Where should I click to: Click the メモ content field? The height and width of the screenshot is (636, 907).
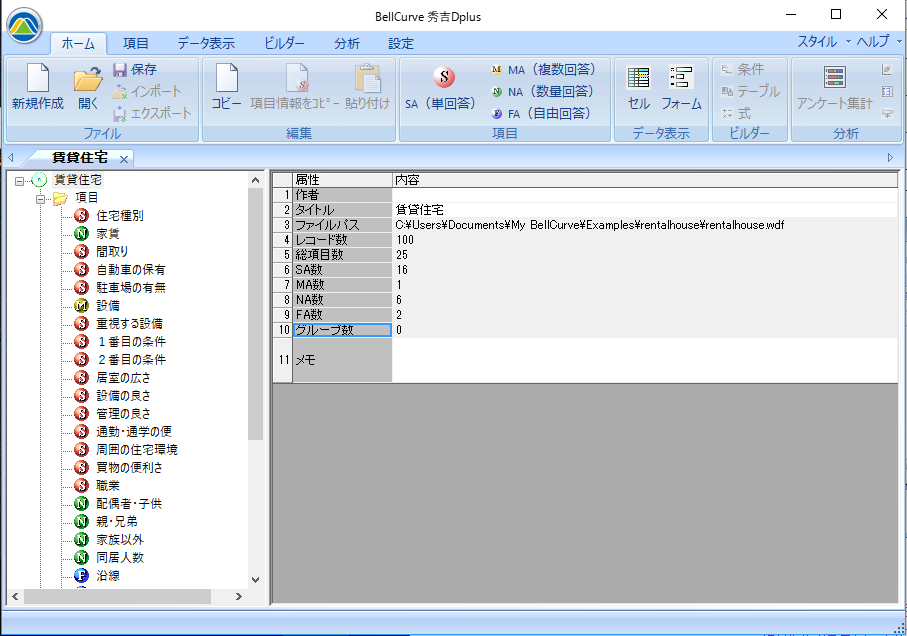coord(644,360)
